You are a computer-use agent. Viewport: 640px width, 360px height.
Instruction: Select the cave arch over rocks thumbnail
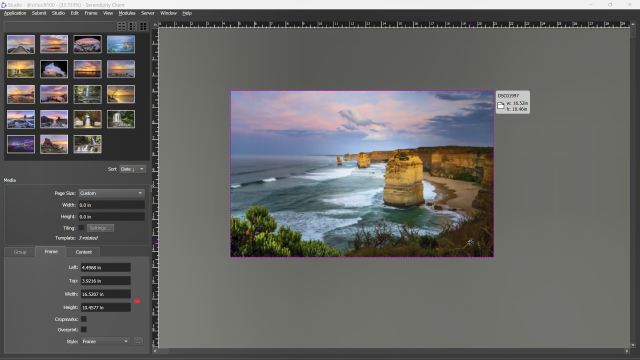(x=87, y=44)
